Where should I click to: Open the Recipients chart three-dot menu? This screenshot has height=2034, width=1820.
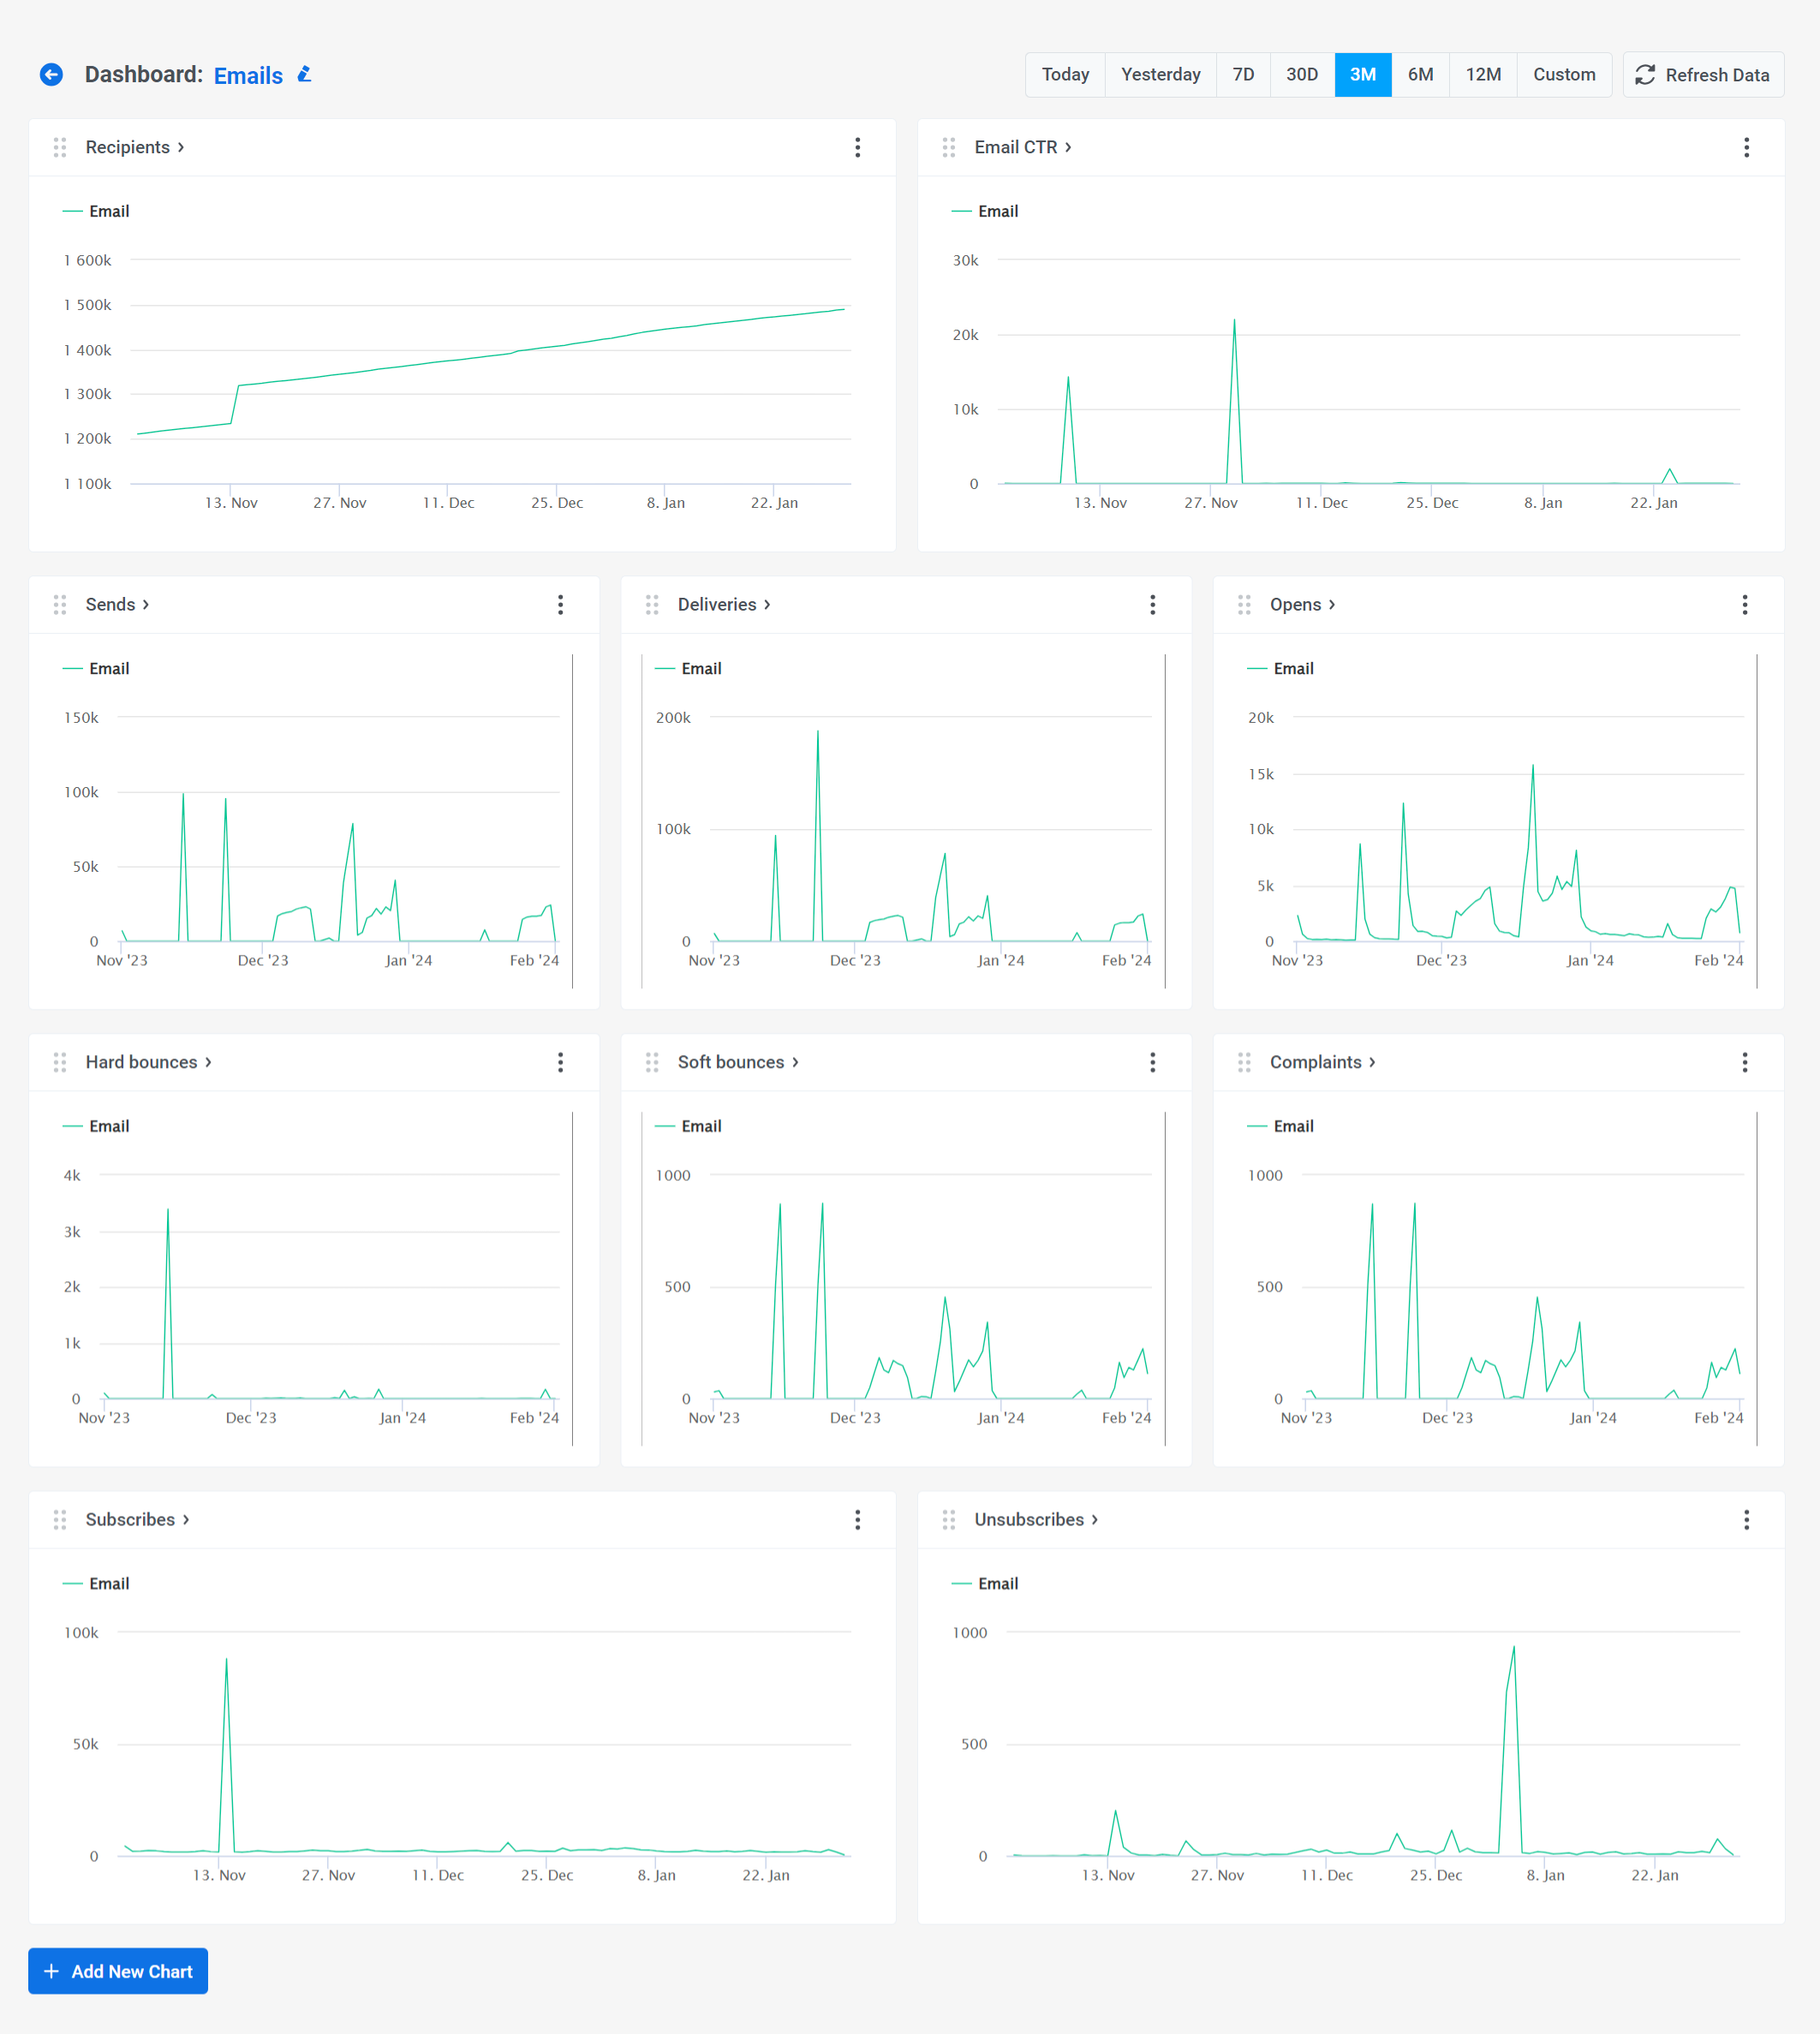(857, 148)
